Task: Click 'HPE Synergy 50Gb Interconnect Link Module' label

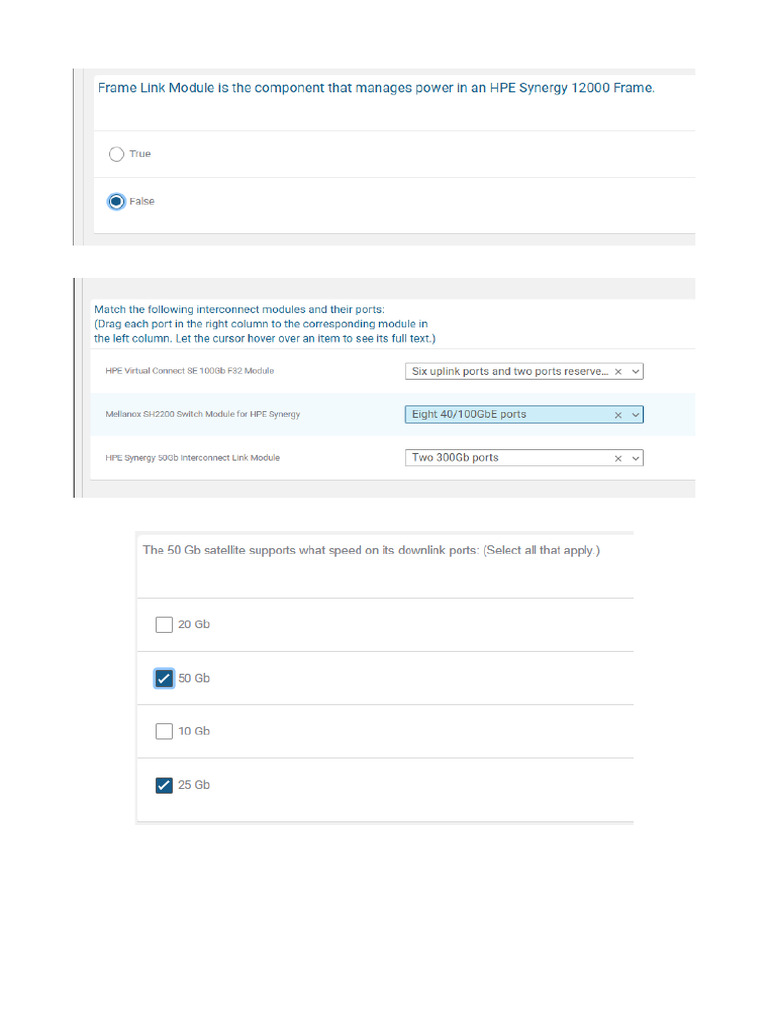Action: pyautogui.click(x=192, y=458)
